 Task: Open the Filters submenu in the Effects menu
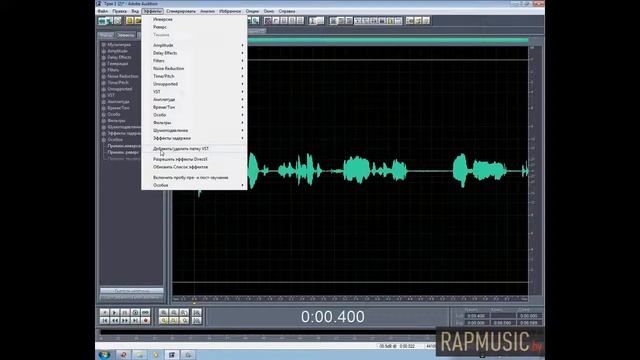194,61
